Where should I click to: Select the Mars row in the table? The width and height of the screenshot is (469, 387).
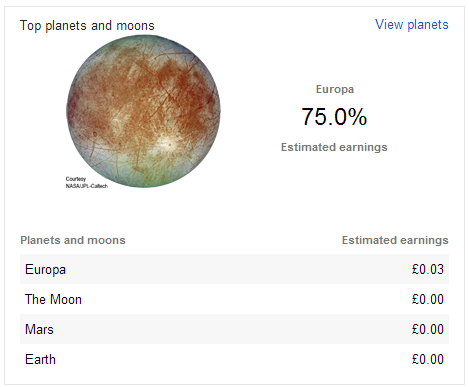click(x=234, y=329)
